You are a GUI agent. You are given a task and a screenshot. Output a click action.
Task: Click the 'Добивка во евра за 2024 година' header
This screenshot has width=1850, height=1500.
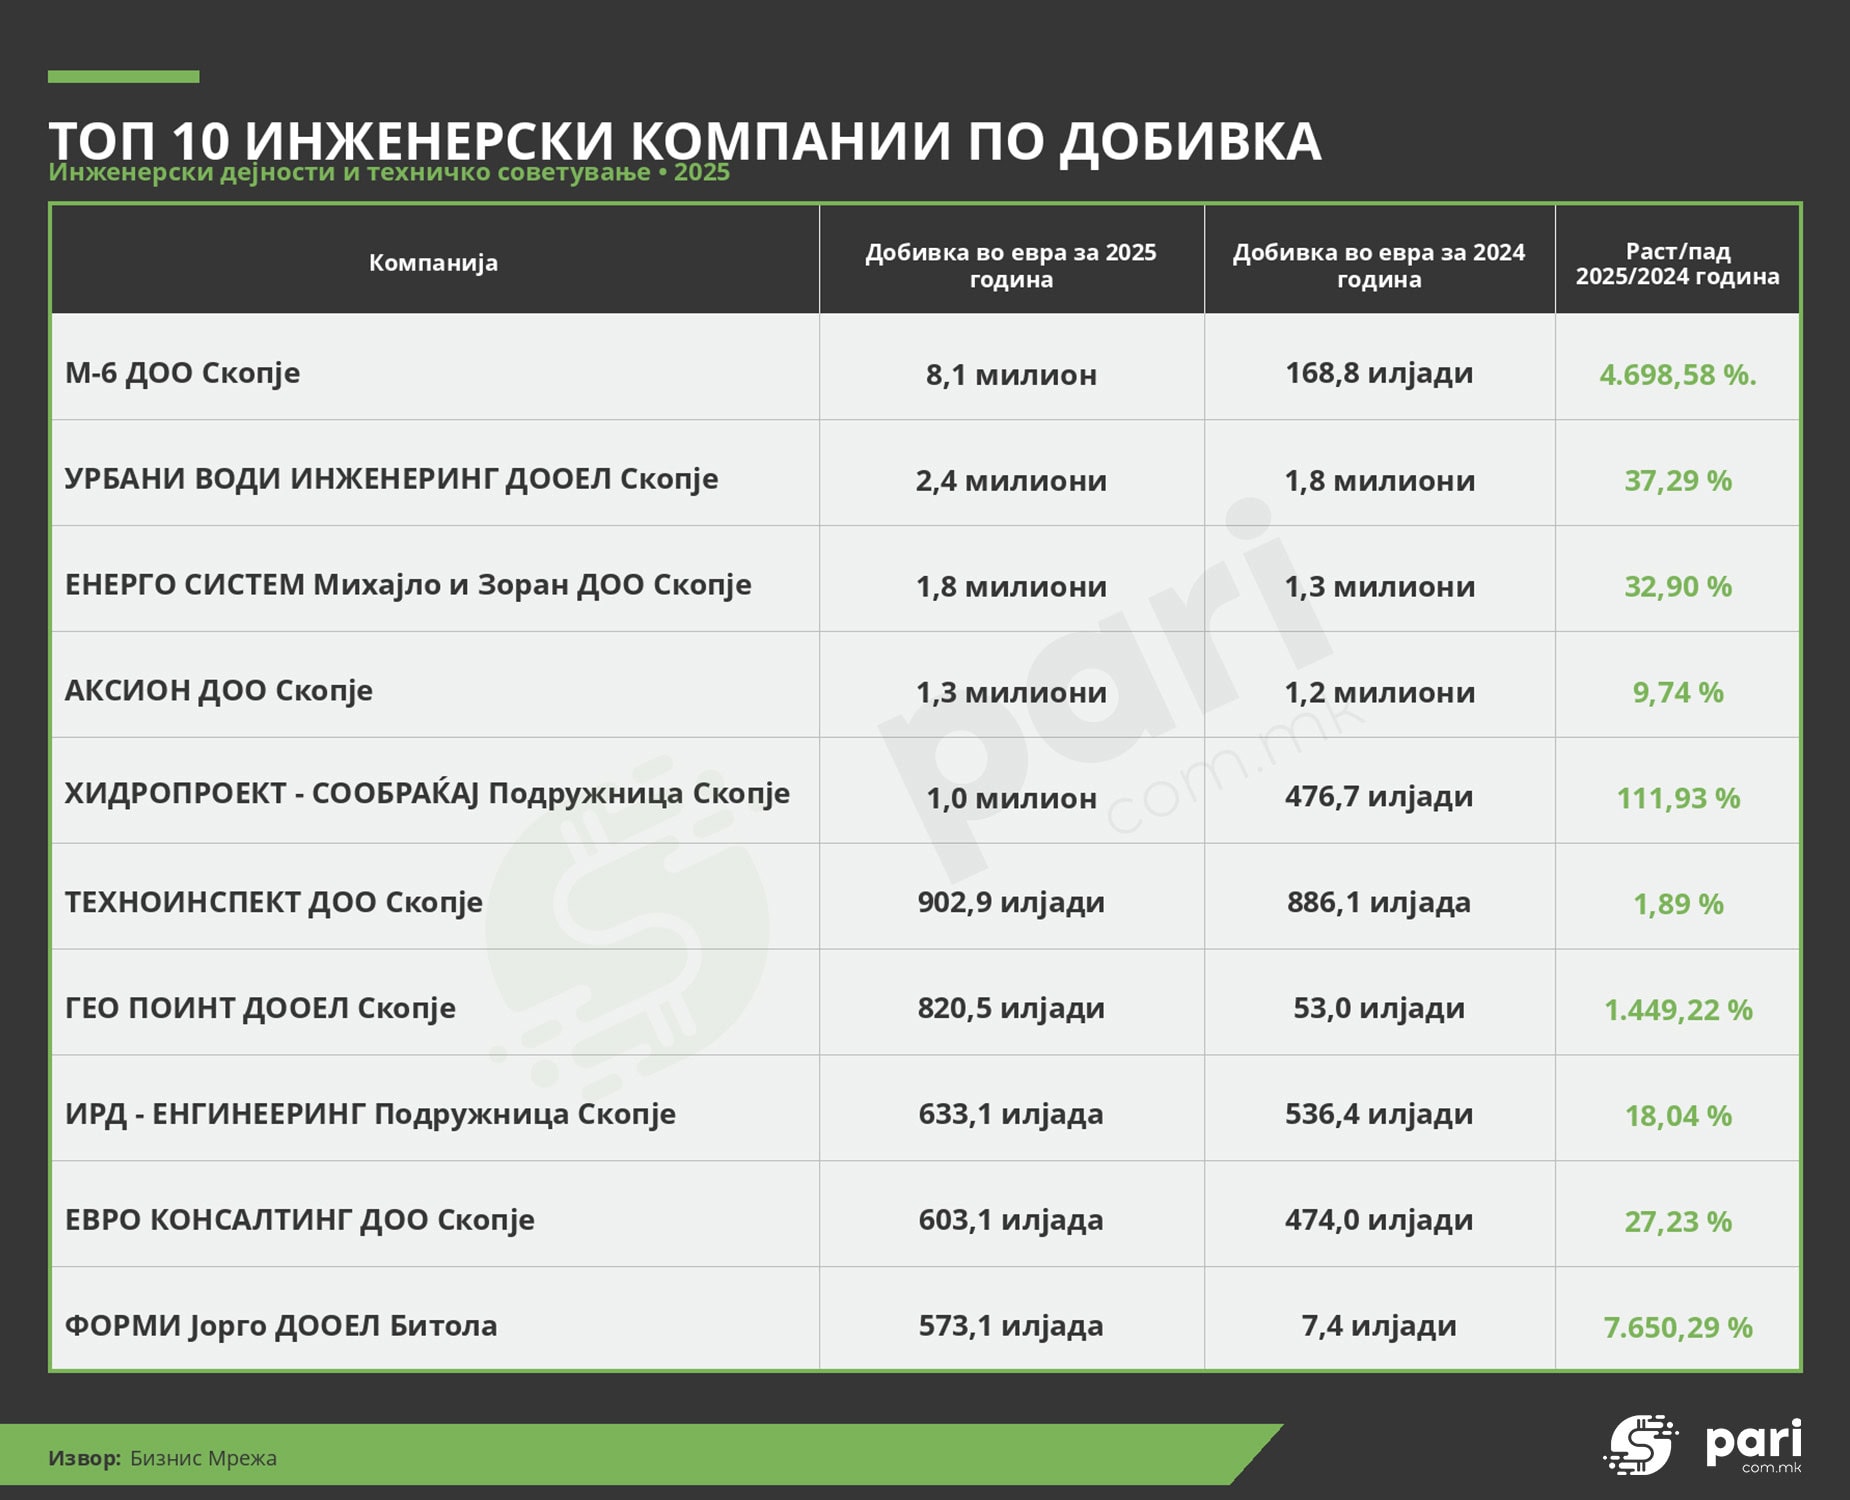[1379, 265]
